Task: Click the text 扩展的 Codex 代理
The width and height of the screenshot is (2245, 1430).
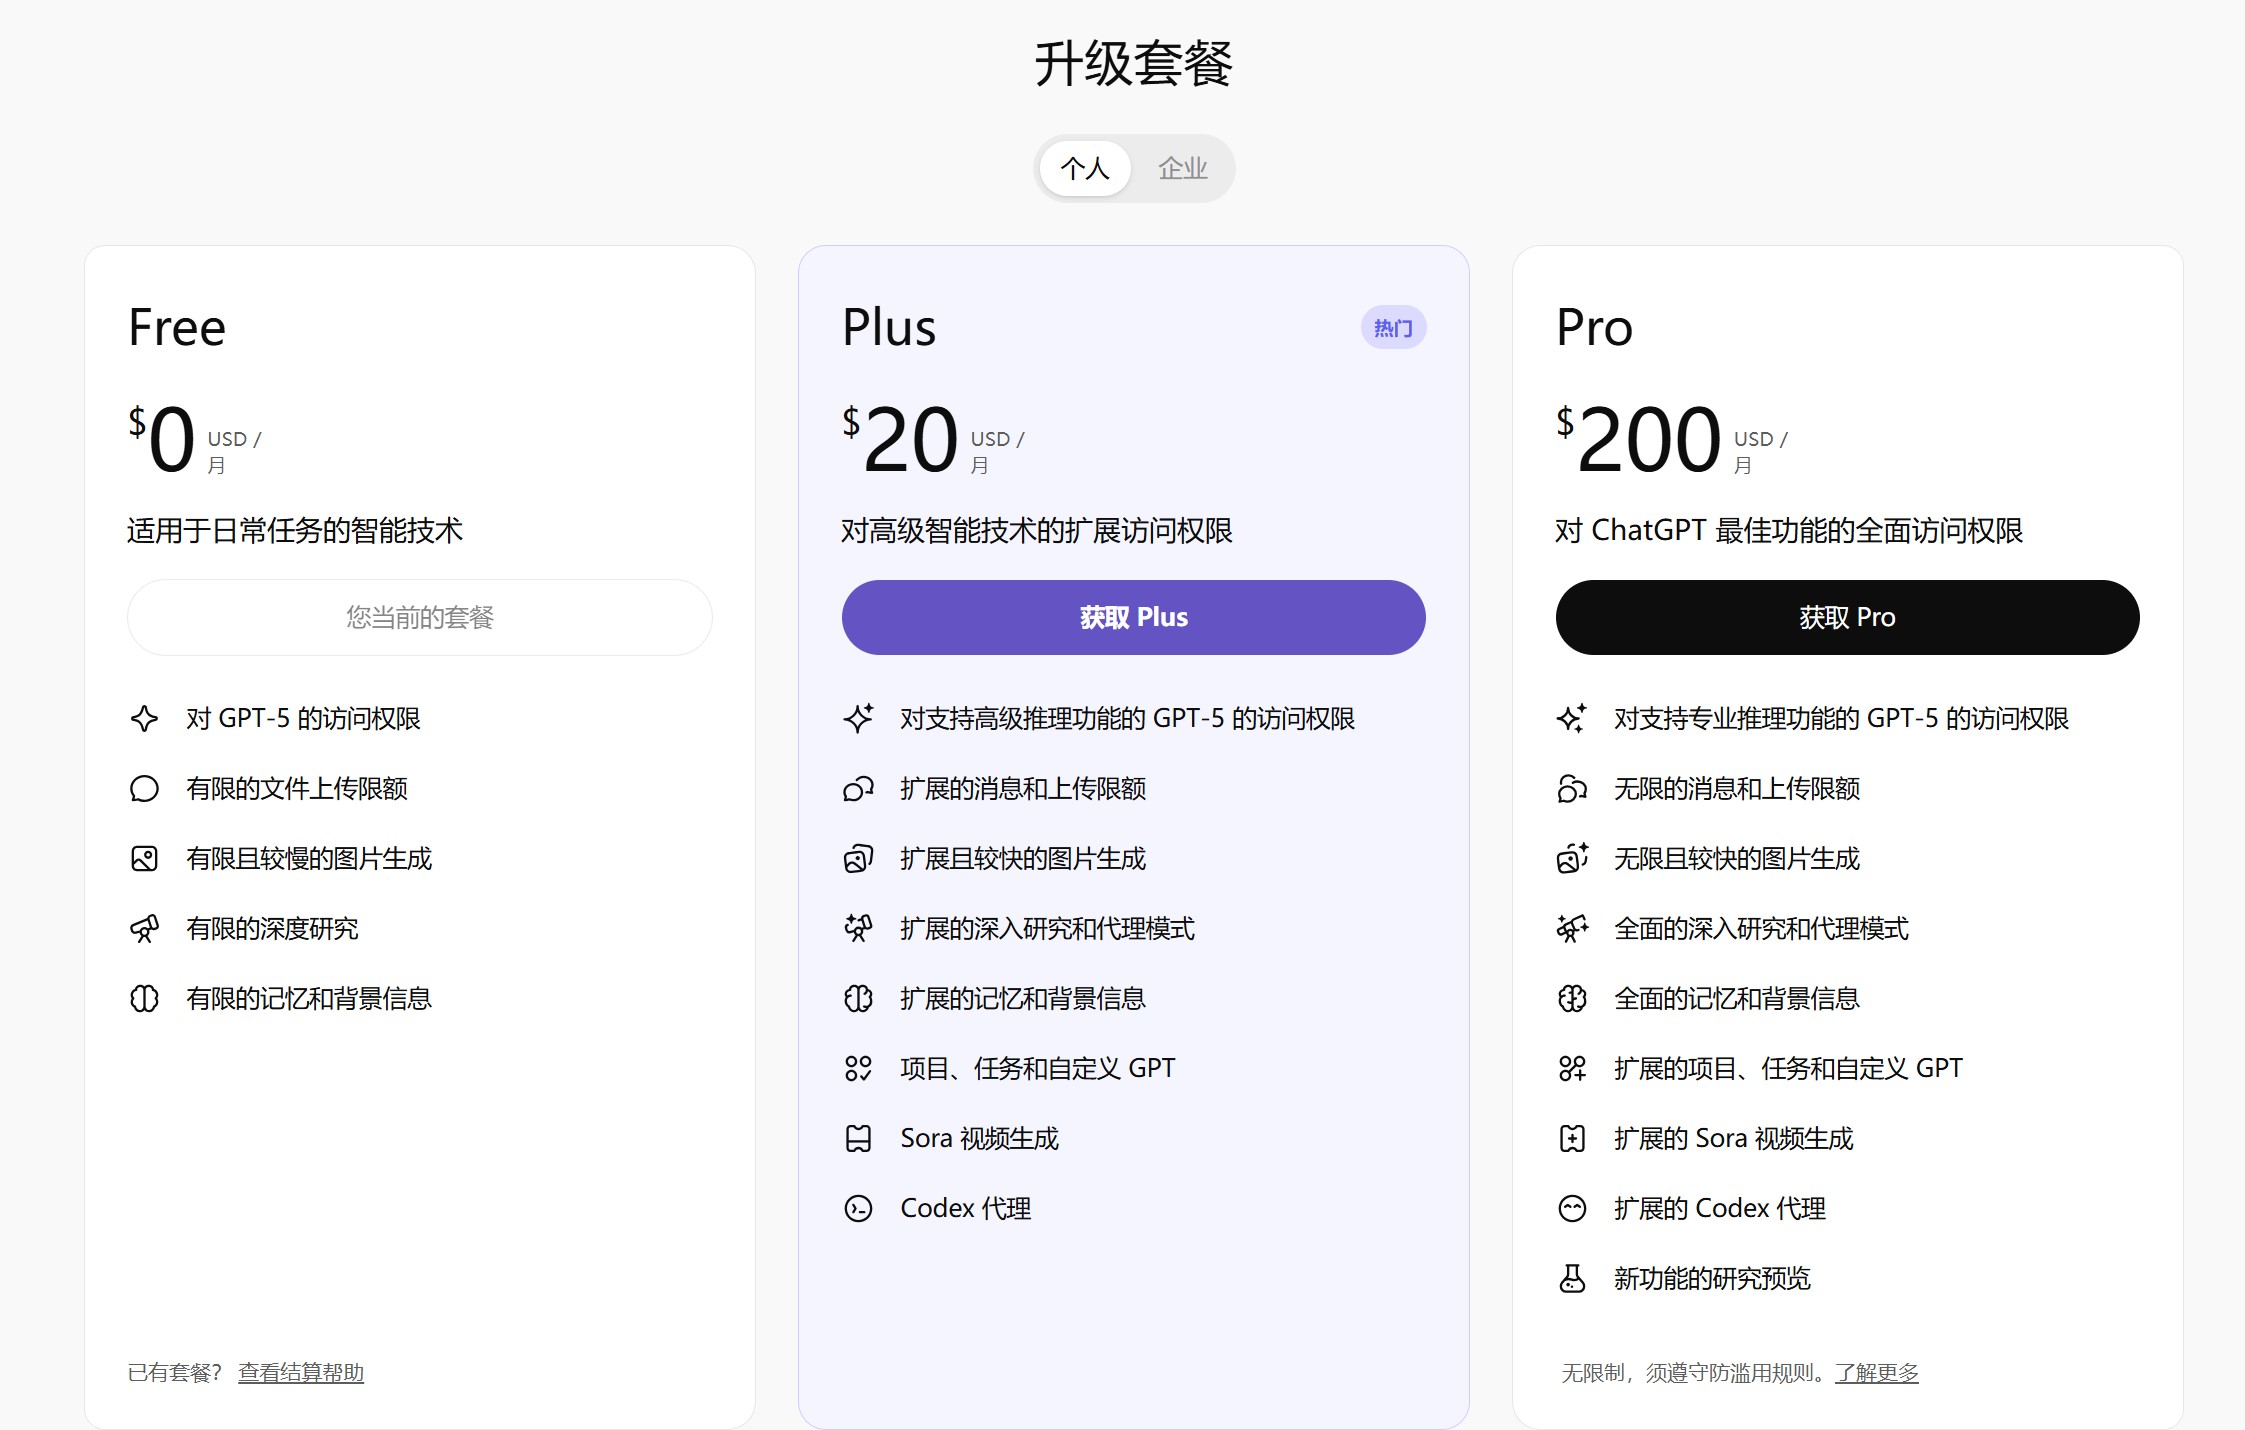Action: coord(1720,1208)
